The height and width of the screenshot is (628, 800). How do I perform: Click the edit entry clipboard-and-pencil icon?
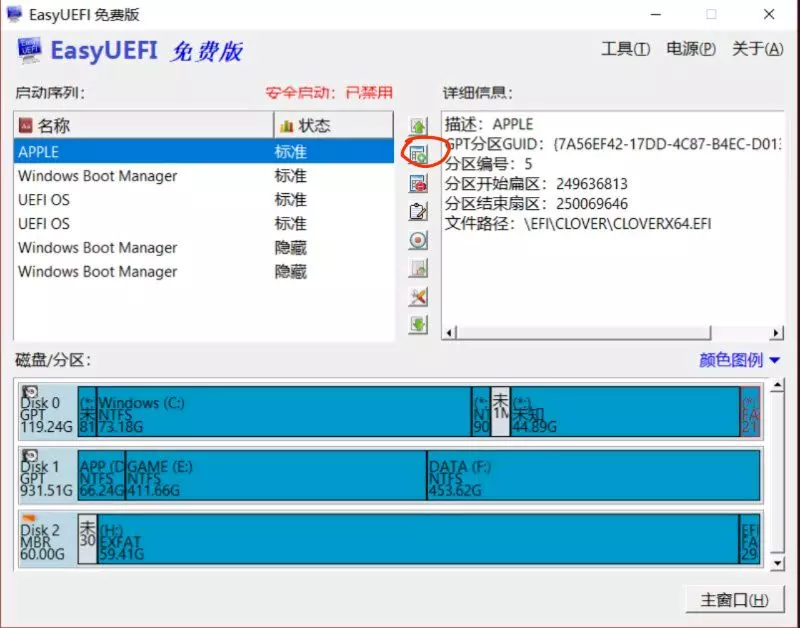(418, 211)
